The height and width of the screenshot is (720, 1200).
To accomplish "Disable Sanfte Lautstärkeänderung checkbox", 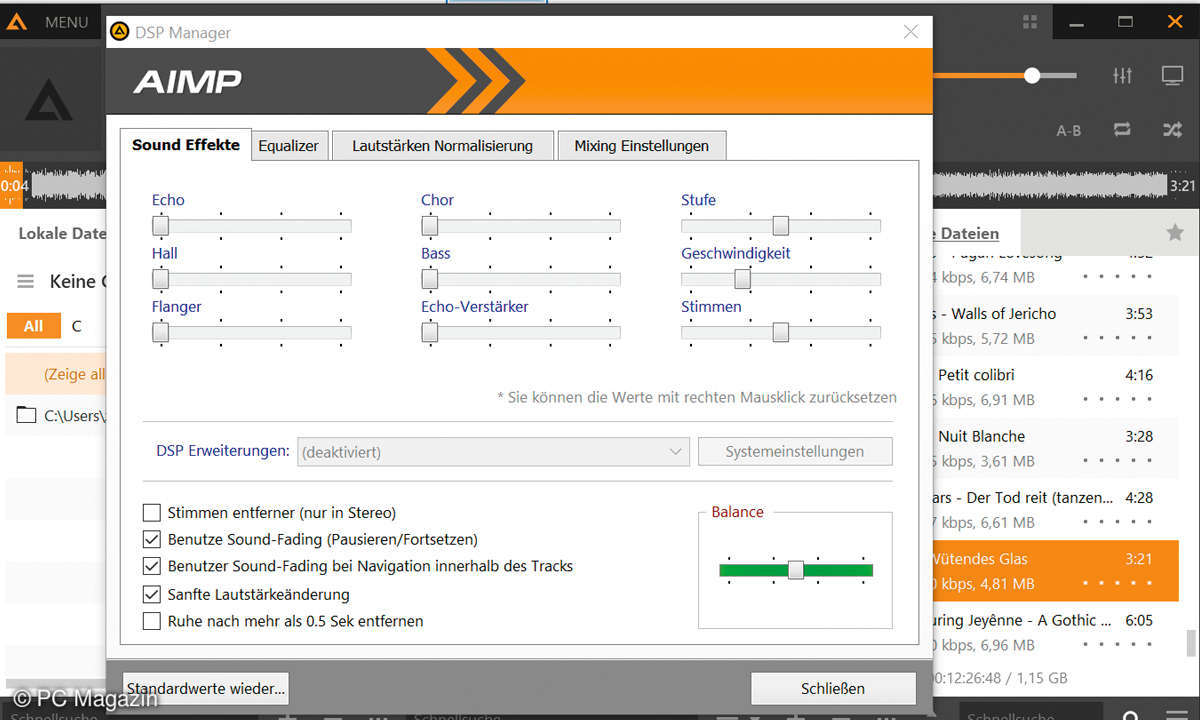I will [x=152, y=594].
